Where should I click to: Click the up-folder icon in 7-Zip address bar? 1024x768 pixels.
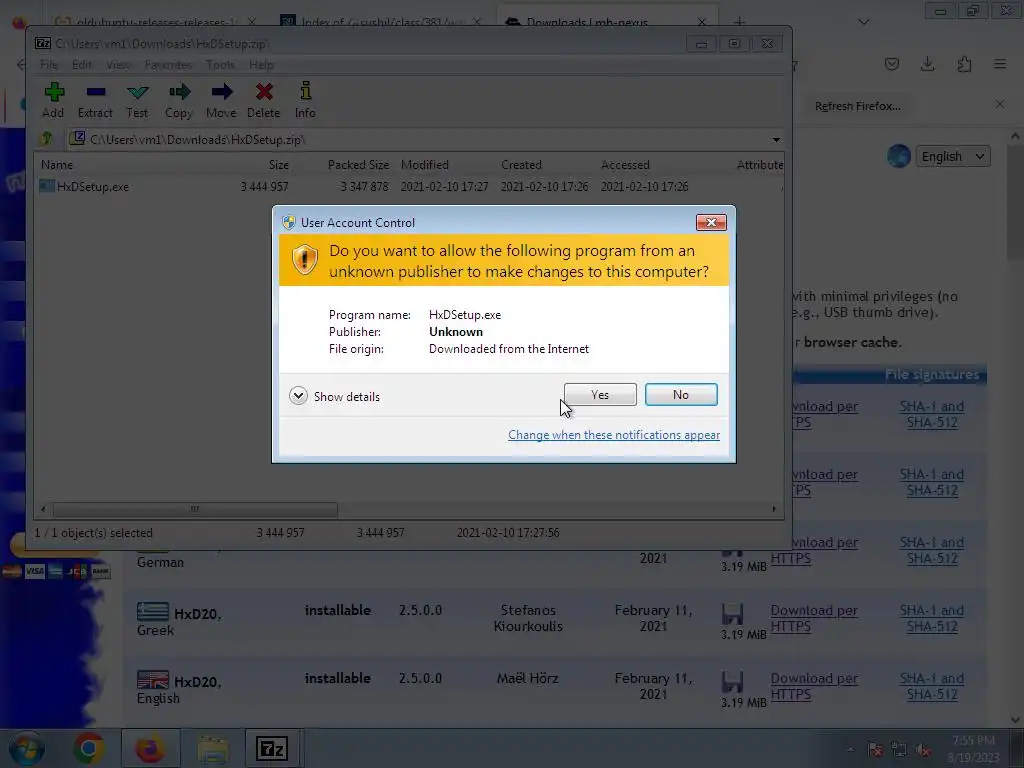(x=46, y=139)
